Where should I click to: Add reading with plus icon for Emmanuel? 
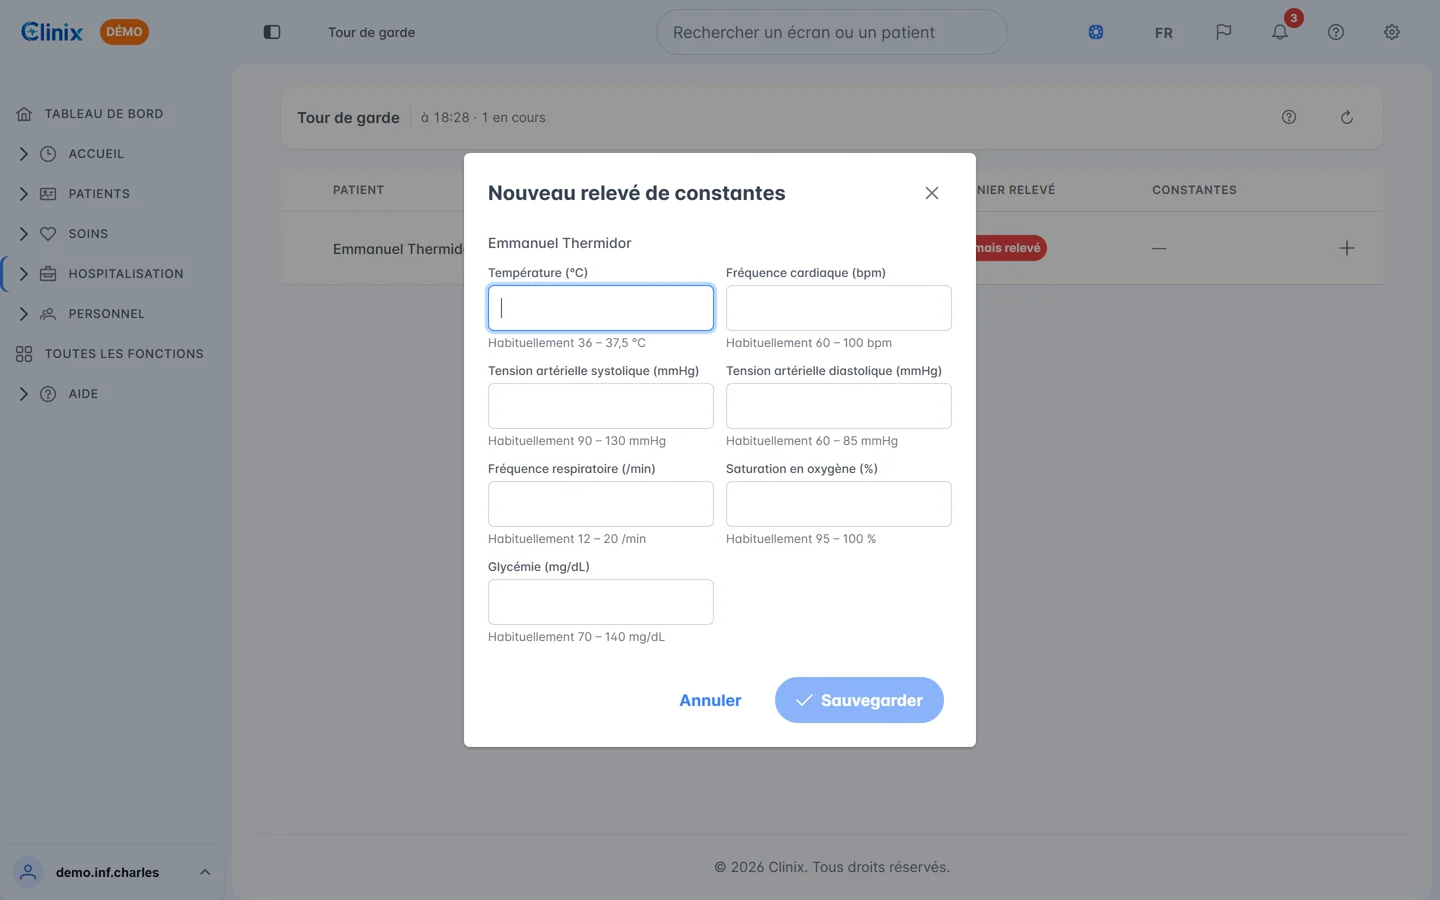pos(1347,248)
